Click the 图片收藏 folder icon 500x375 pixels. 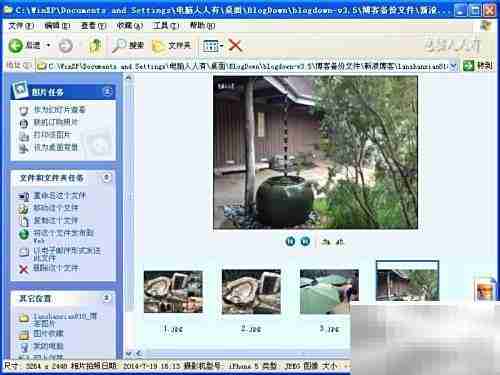tap(24, 335)
